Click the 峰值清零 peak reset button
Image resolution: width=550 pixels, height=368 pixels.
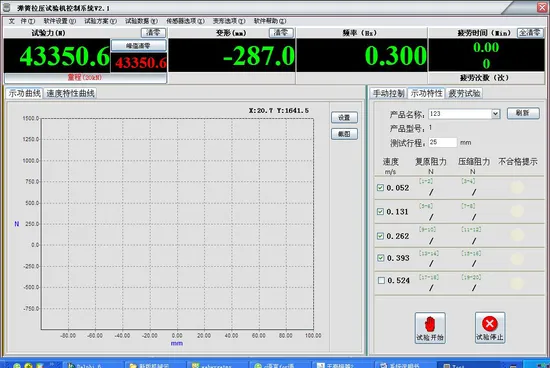pos(139,46)
